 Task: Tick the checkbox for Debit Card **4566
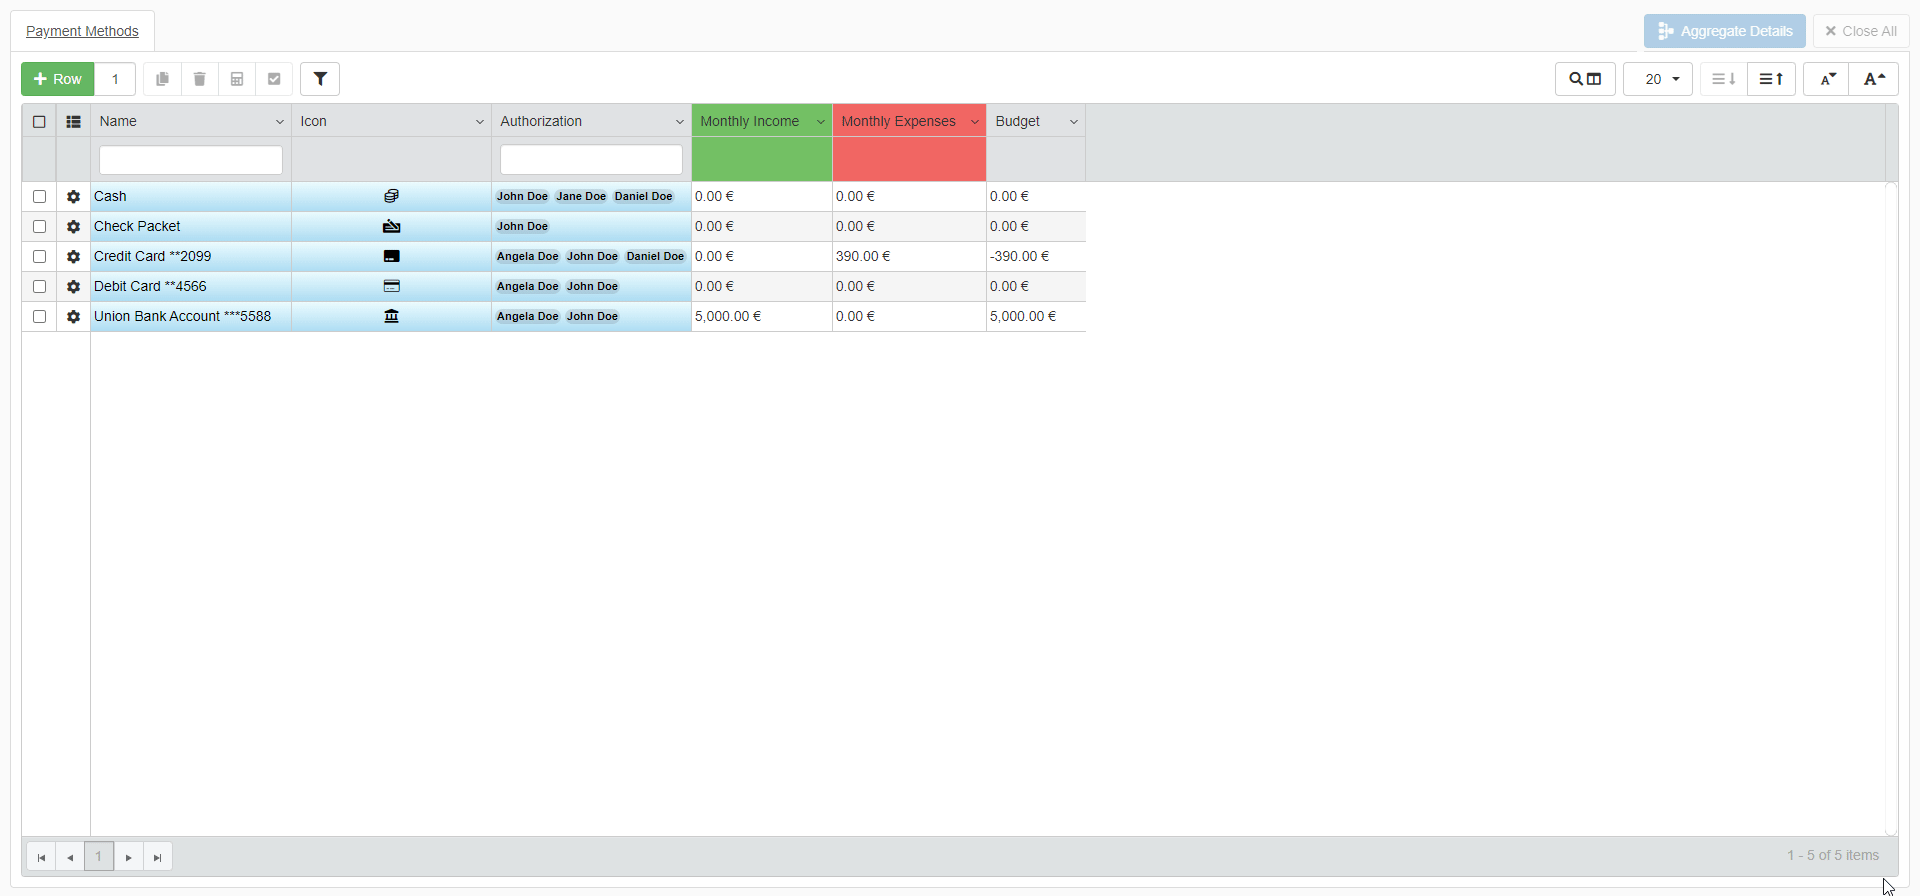(x=40, y=287)
